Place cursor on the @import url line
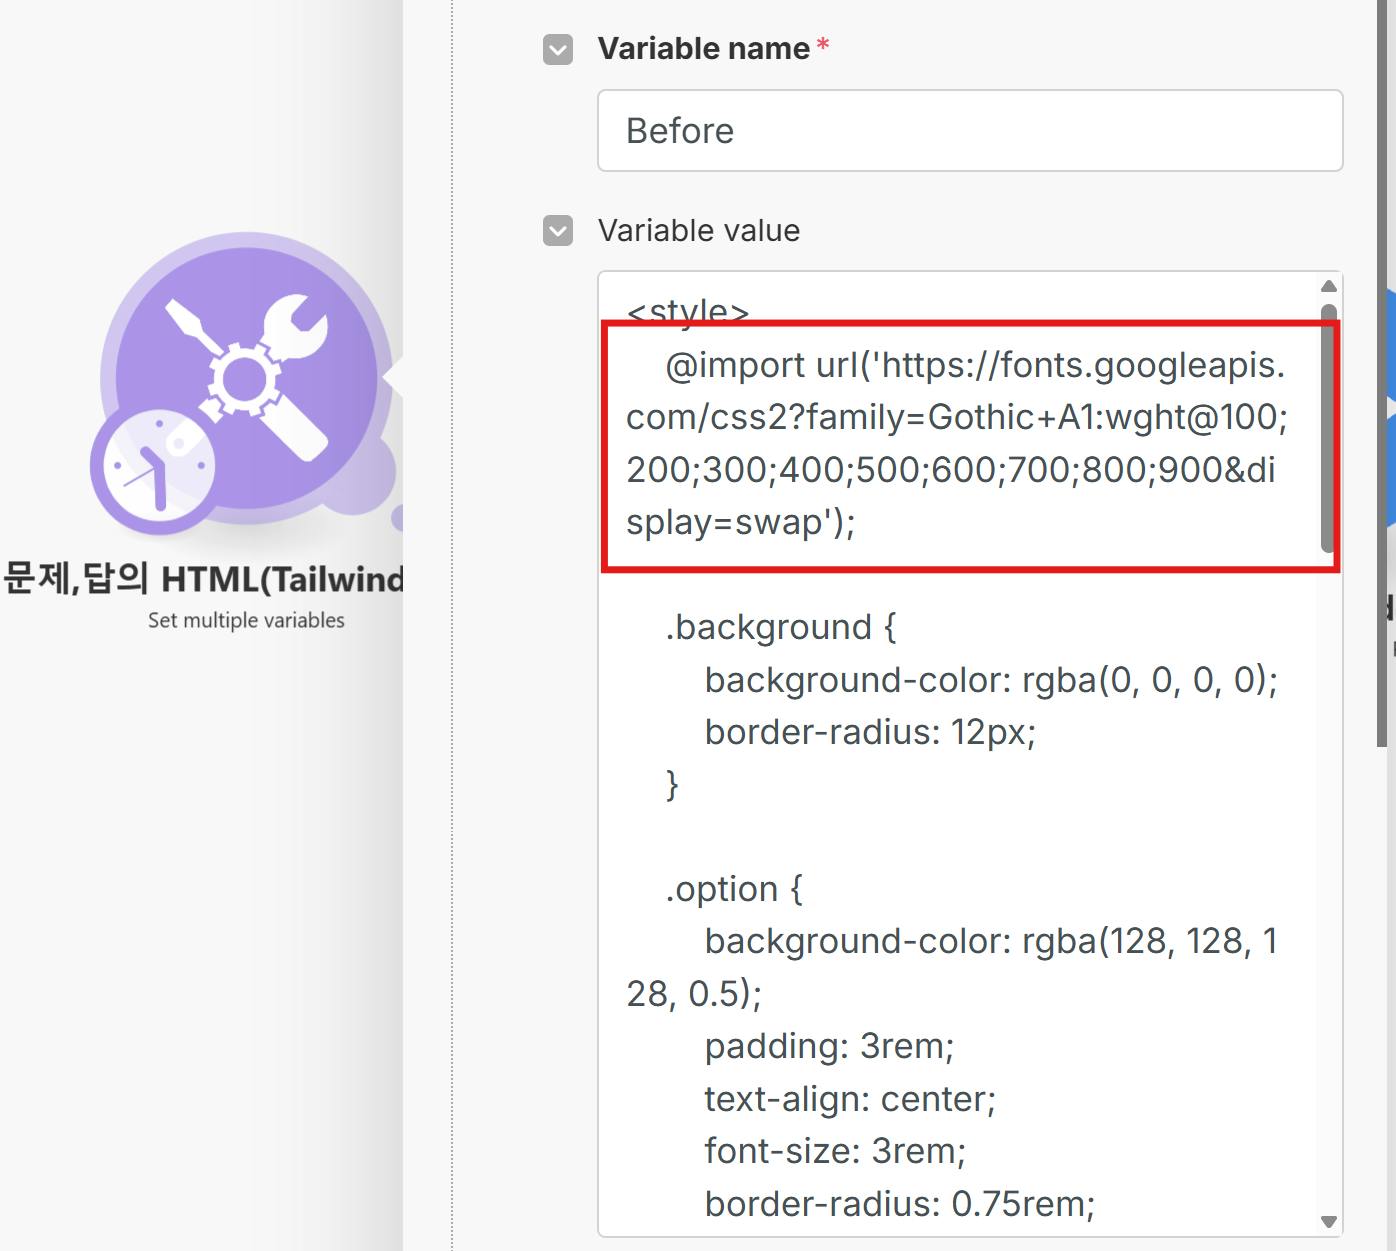 pyautogui.click(x=974, y=366)
